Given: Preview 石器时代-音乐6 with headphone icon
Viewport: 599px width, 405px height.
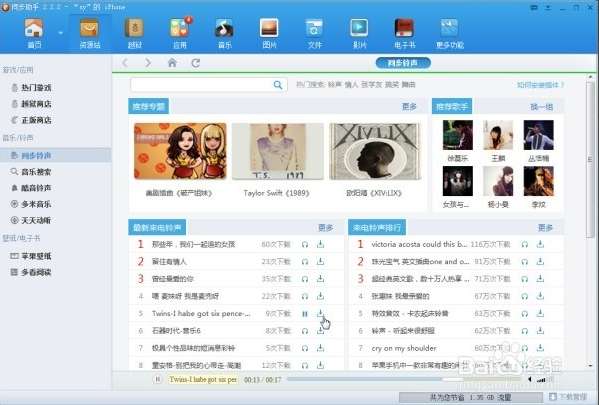Looking at the screenshot, I should [305, 331].
